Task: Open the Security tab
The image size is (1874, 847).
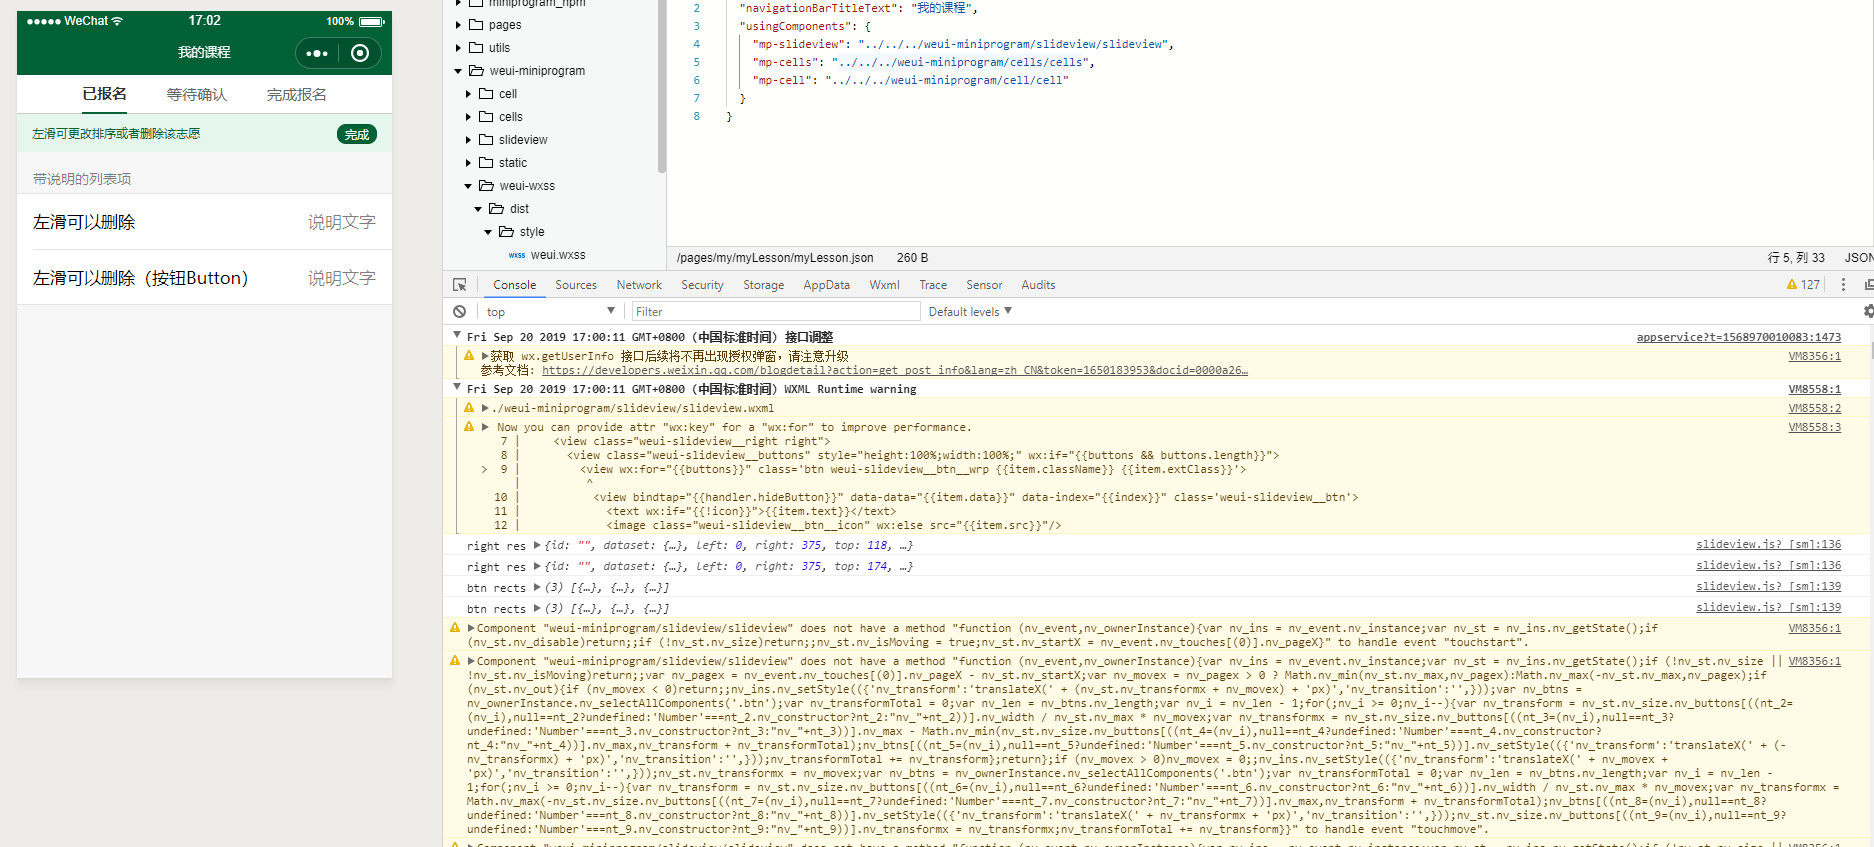Action: click(702, 285)
